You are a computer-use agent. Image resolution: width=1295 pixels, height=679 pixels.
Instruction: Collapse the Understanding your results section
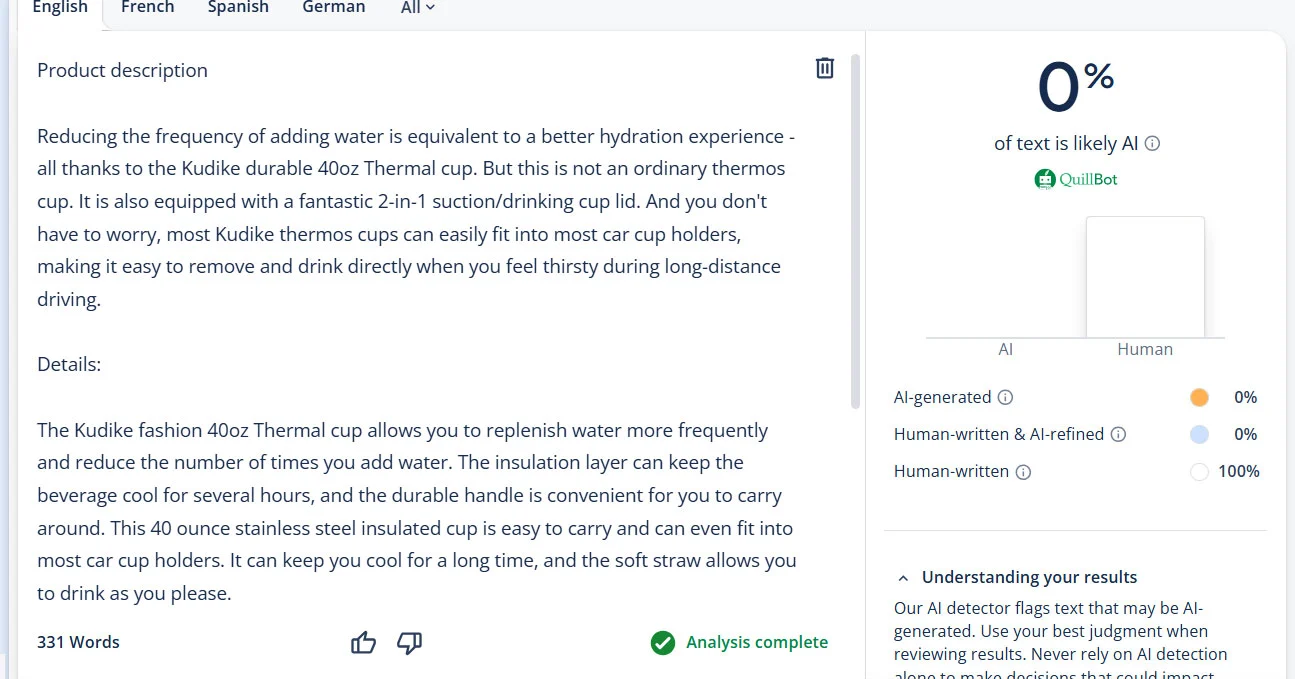pos(904,578)
